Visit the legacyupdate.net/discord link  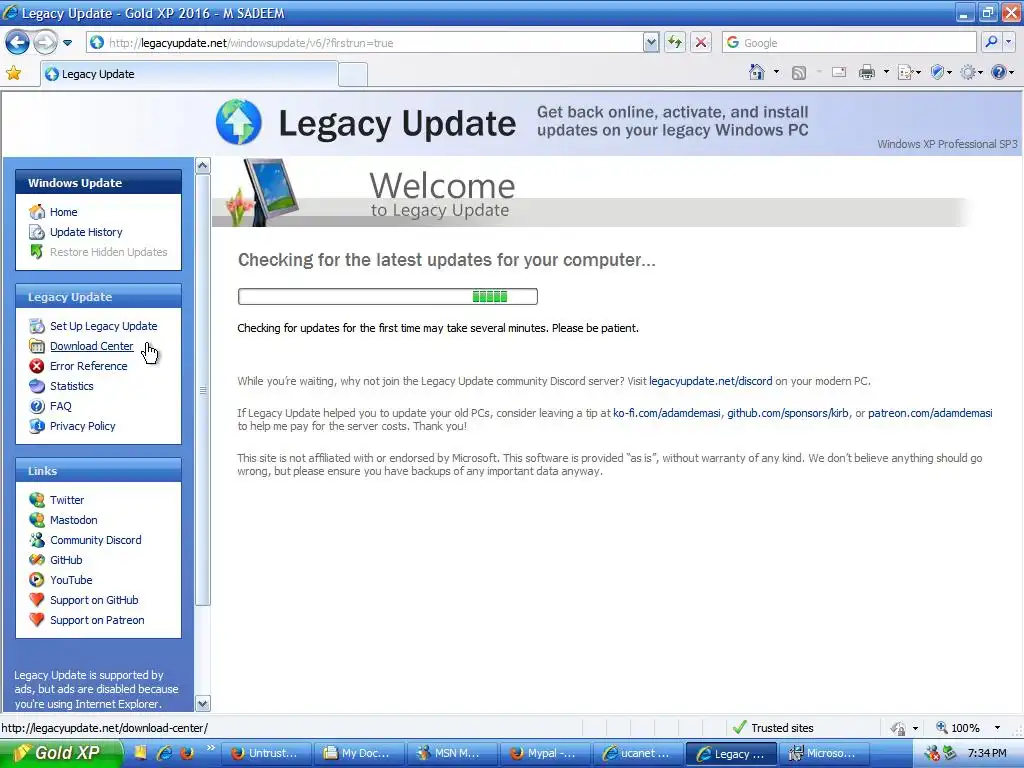click(x=711, y=381)
